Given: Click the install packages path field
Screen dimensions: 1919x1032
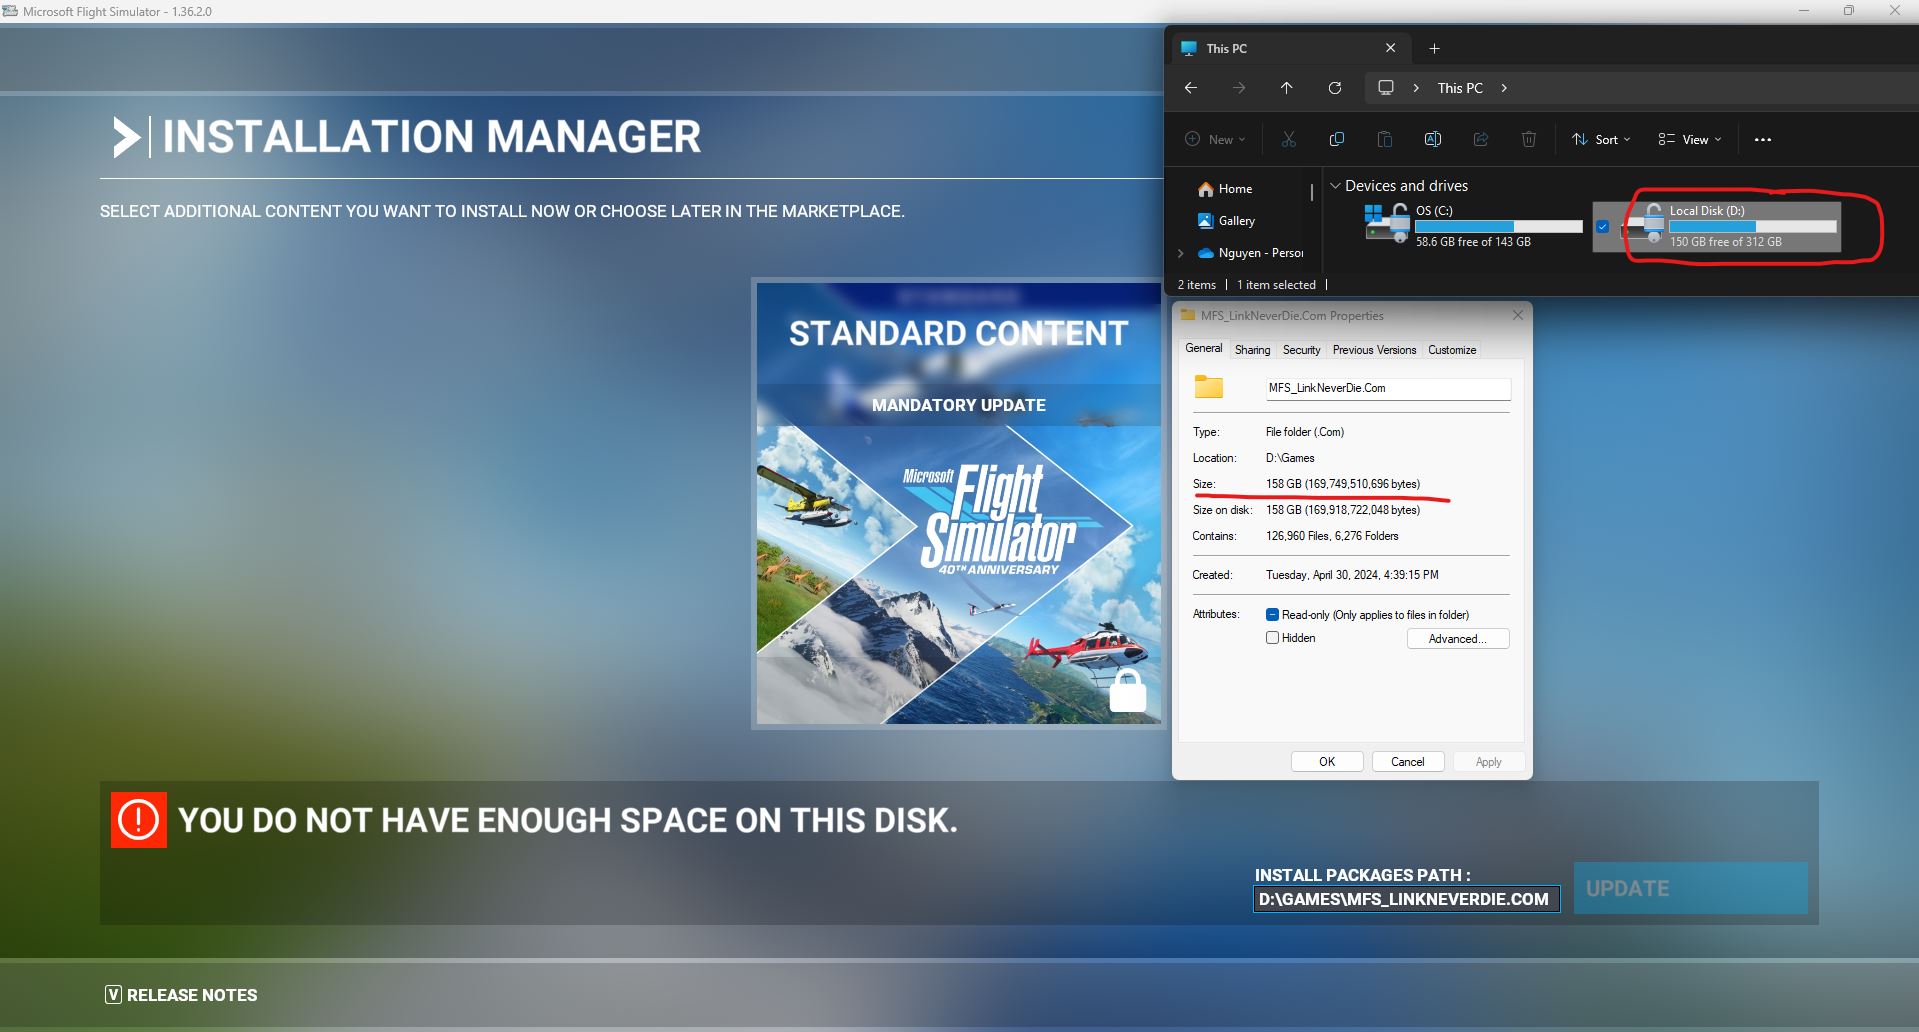Looking at the screenshot, I should click(x=1405, y=899).
